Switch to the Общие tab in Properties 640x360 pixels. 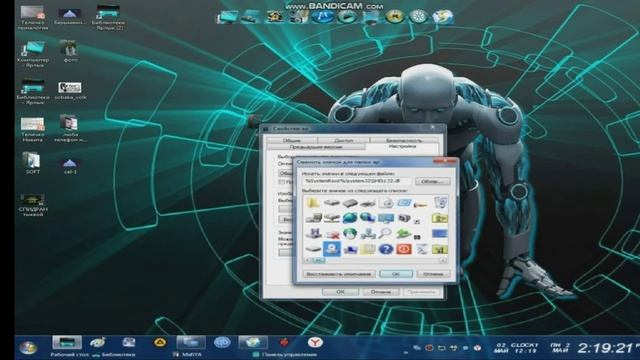tap(291, 140)
